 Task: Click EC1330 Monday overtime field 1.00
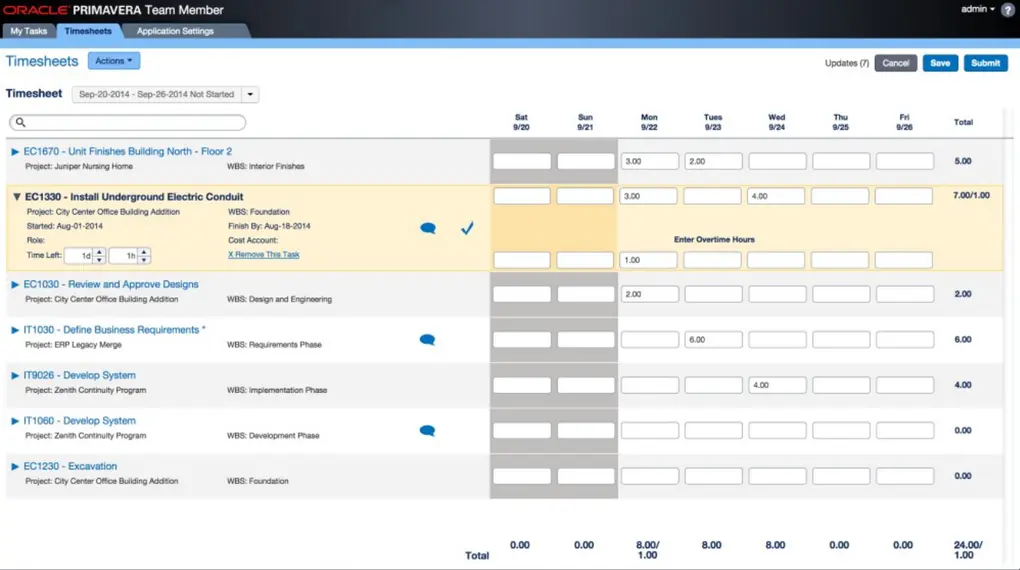tap(648, 260)
